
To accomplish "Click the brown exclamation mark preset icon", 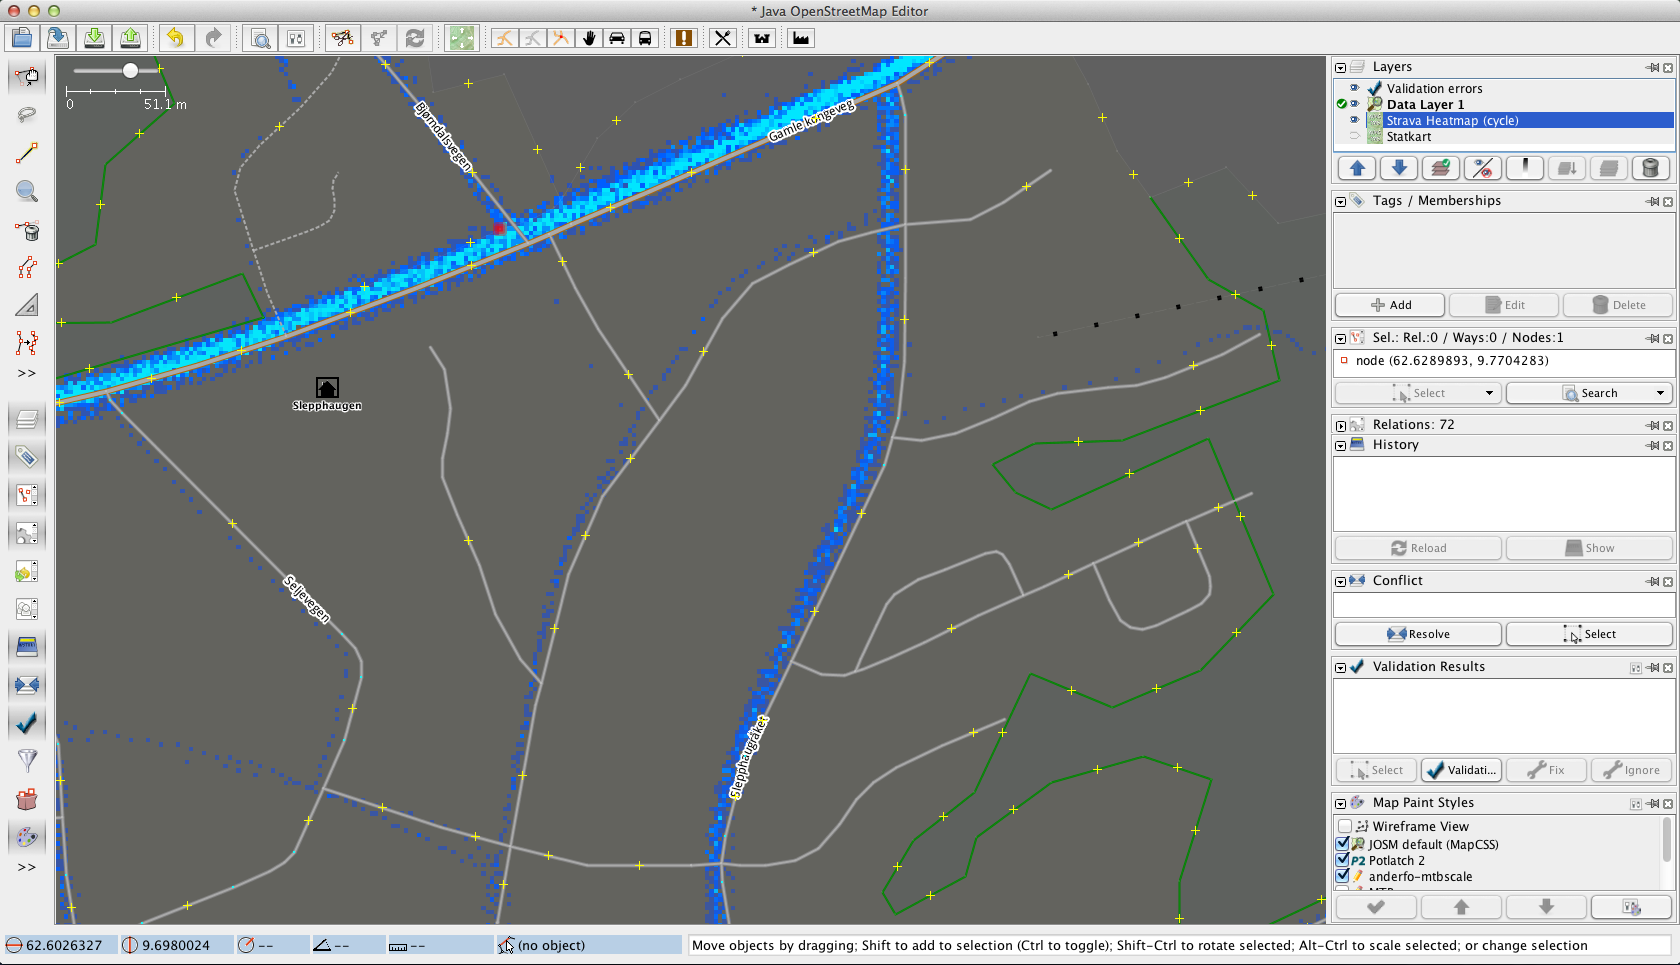I will 684,38.
